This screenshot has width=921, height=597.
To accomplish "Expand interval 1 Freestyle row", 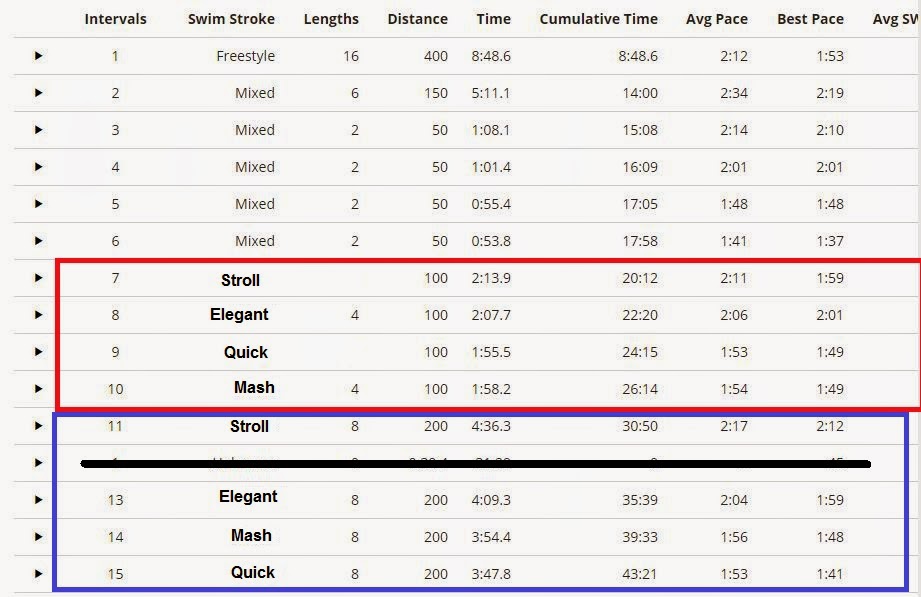I will click(38, 56).
